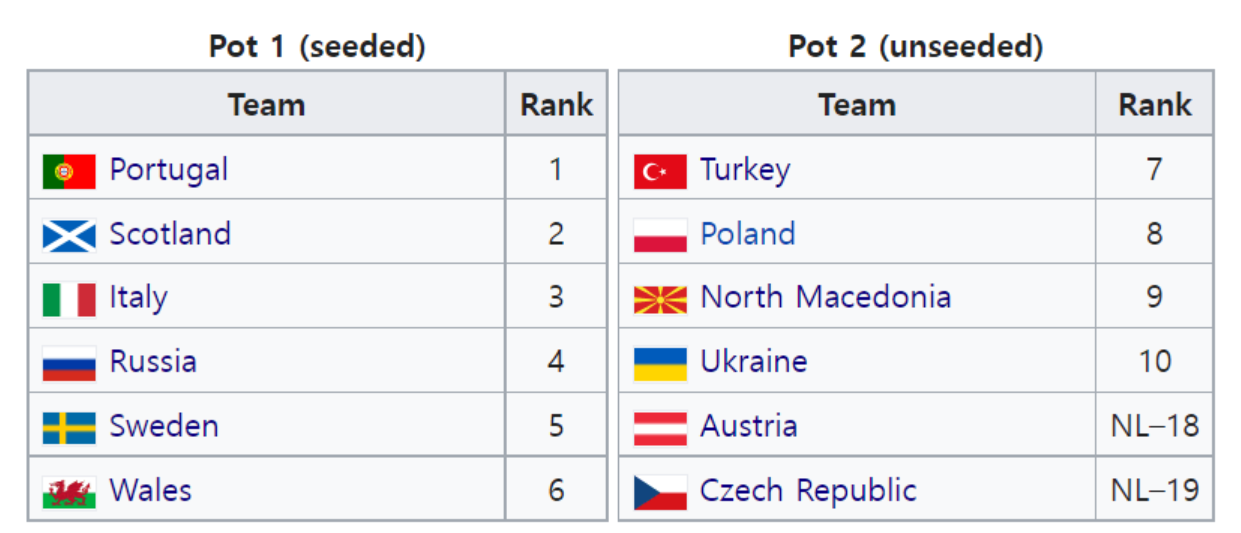1241x533 pixels.
Task: Click the Austria flag icon
Action: (x=660, y=428)
